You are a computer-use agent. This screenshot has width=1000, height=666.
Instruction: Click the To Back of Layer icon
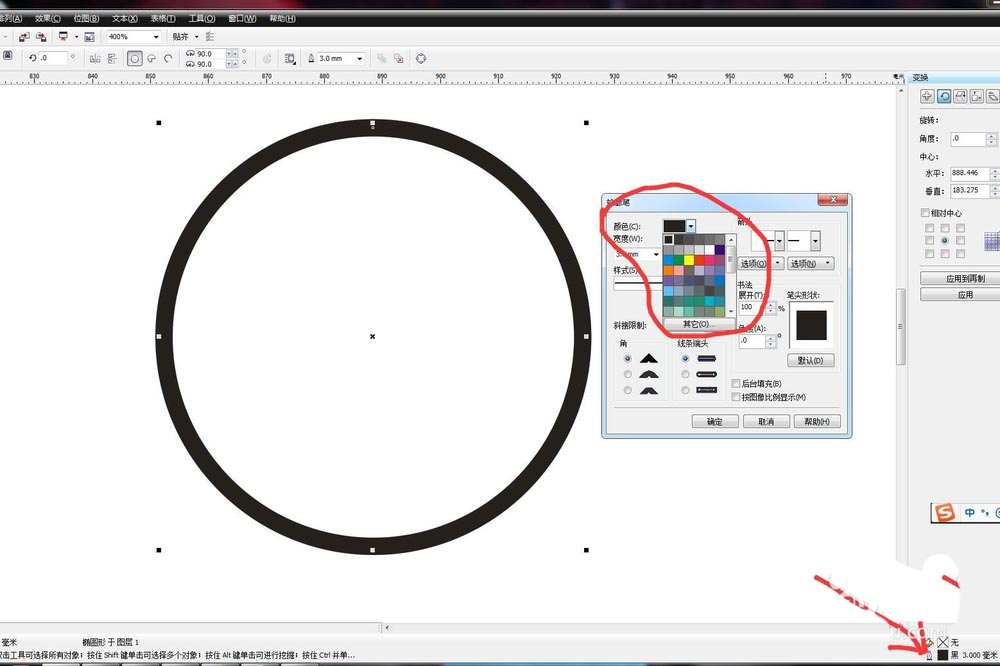click(x=399, y=59)
